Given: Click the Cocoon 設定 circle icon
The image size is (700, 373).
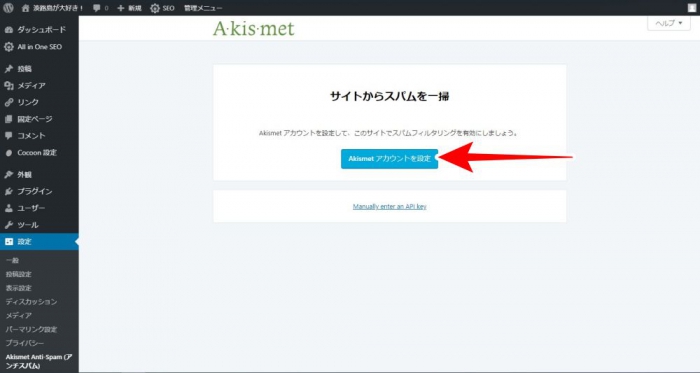Looking at the screenshot, I should pyautogui.click(x=8, y=153).
